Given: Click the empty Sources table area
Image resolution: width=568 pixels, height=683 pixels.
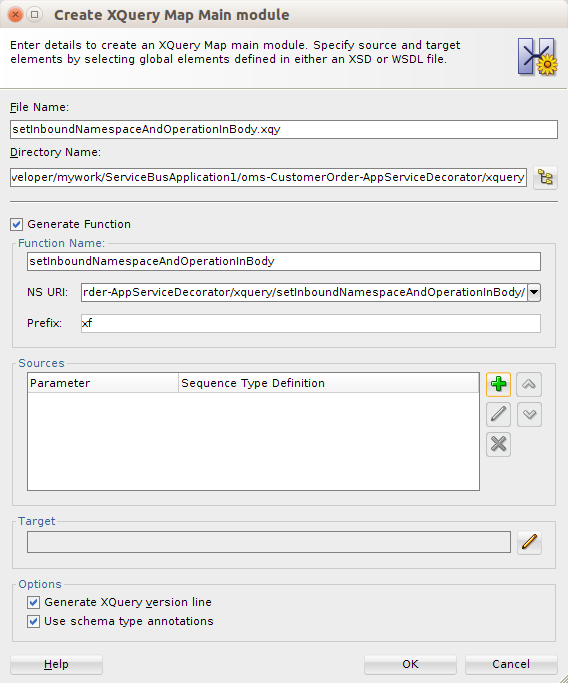Looking at the screenshot, I should [x=254, y=441].
